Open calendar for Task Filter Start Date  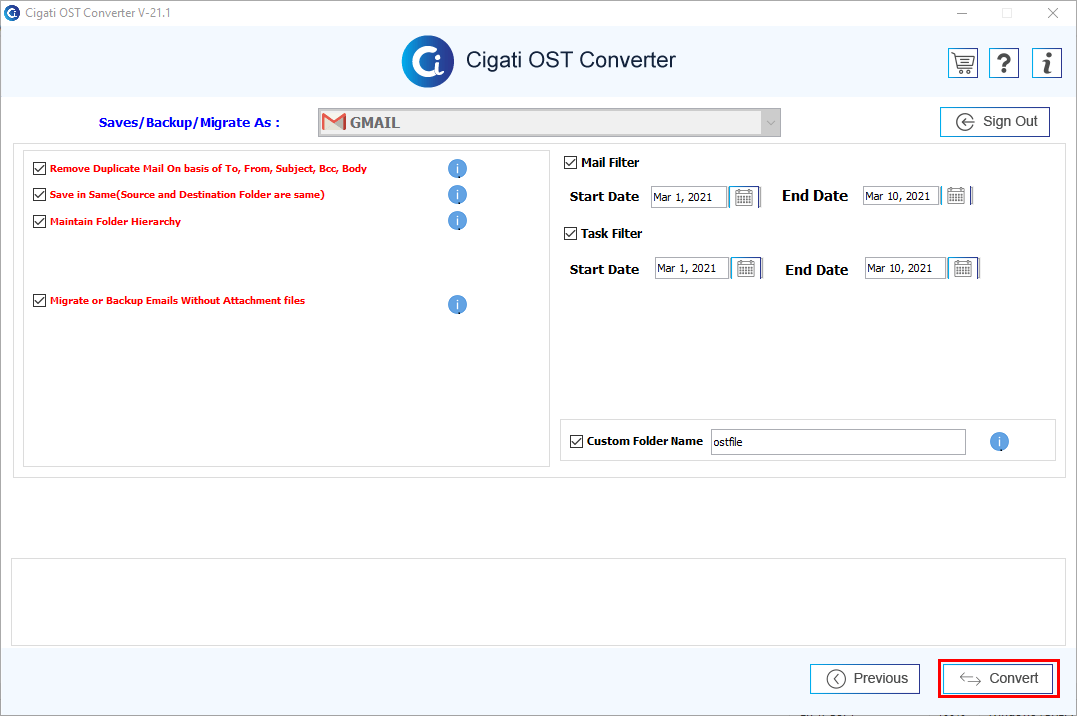click(746, 268)
